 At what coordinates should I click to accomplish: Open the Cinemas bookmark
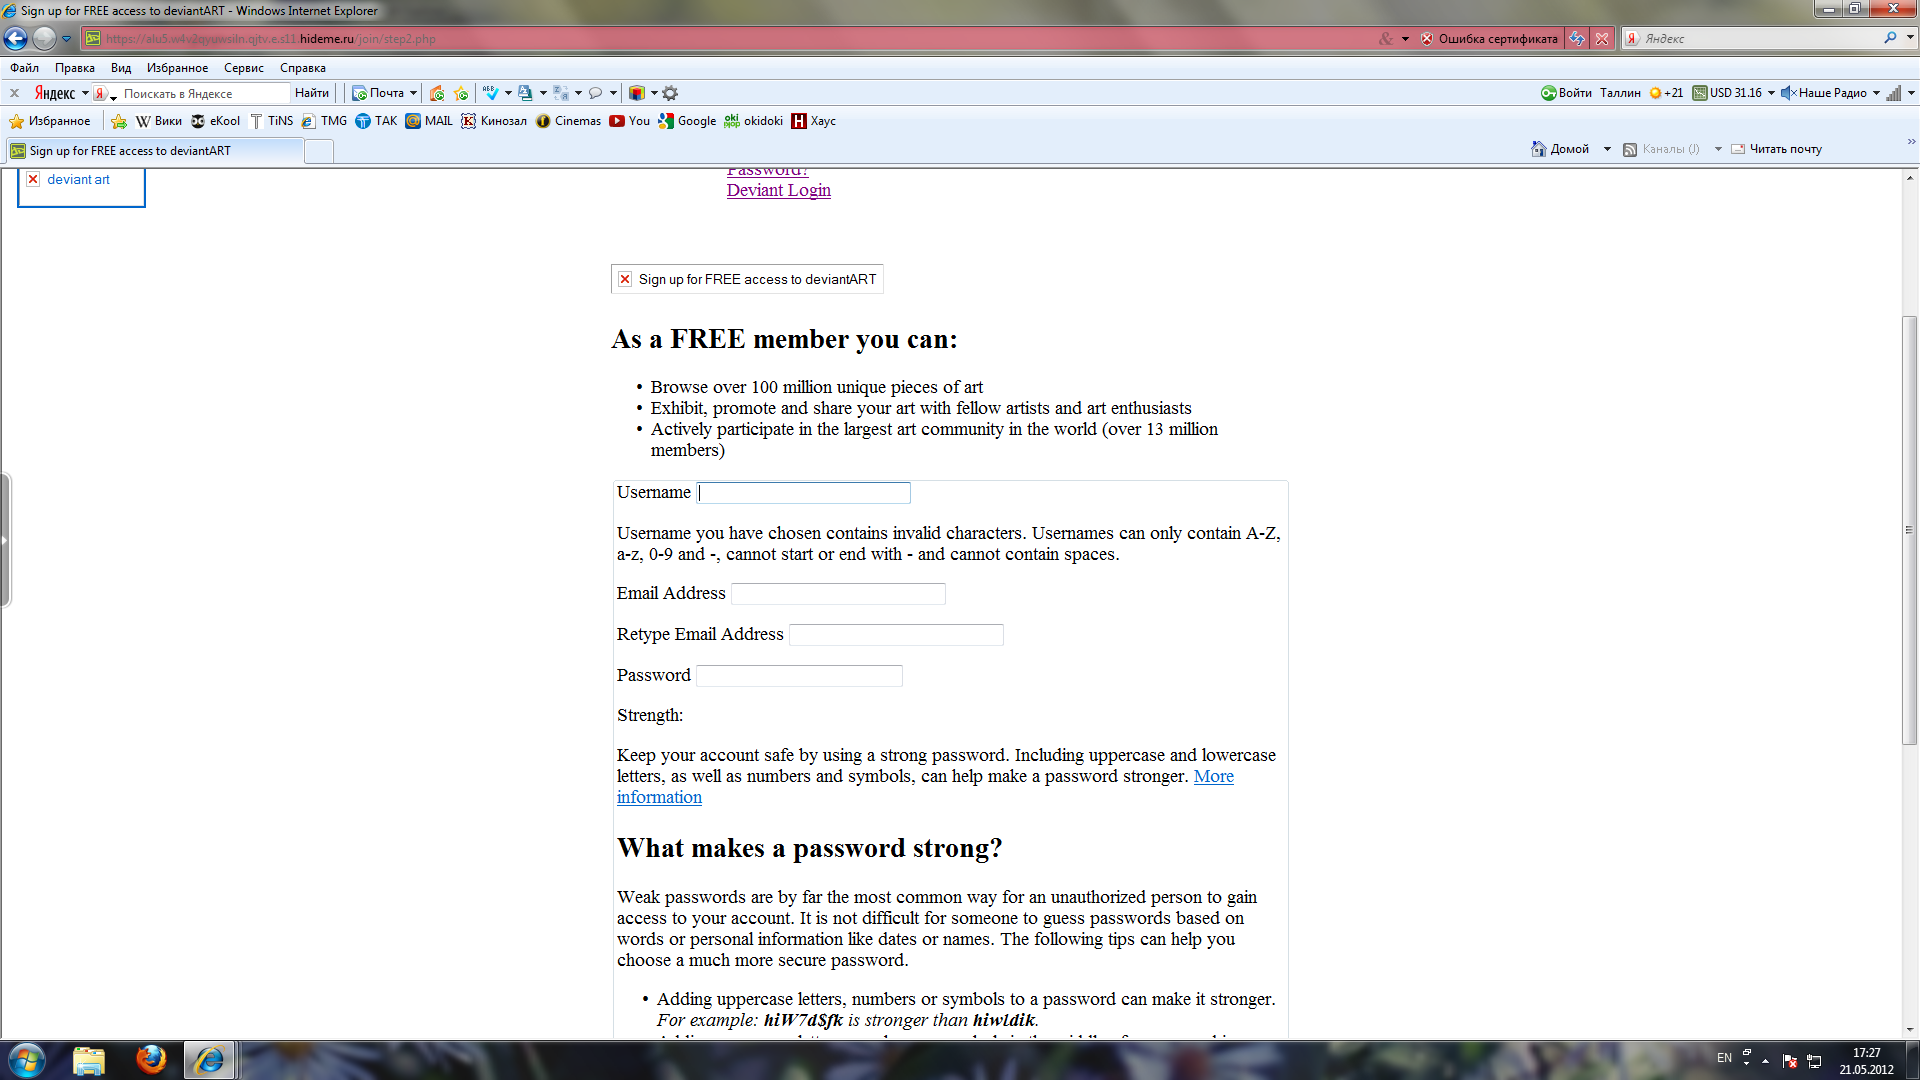tap(568, 121)
